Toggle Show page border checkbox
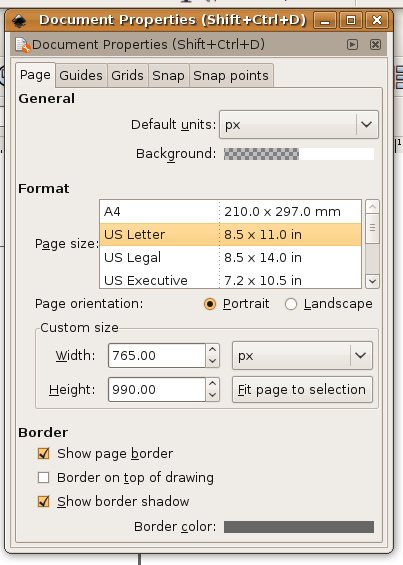 44,453
